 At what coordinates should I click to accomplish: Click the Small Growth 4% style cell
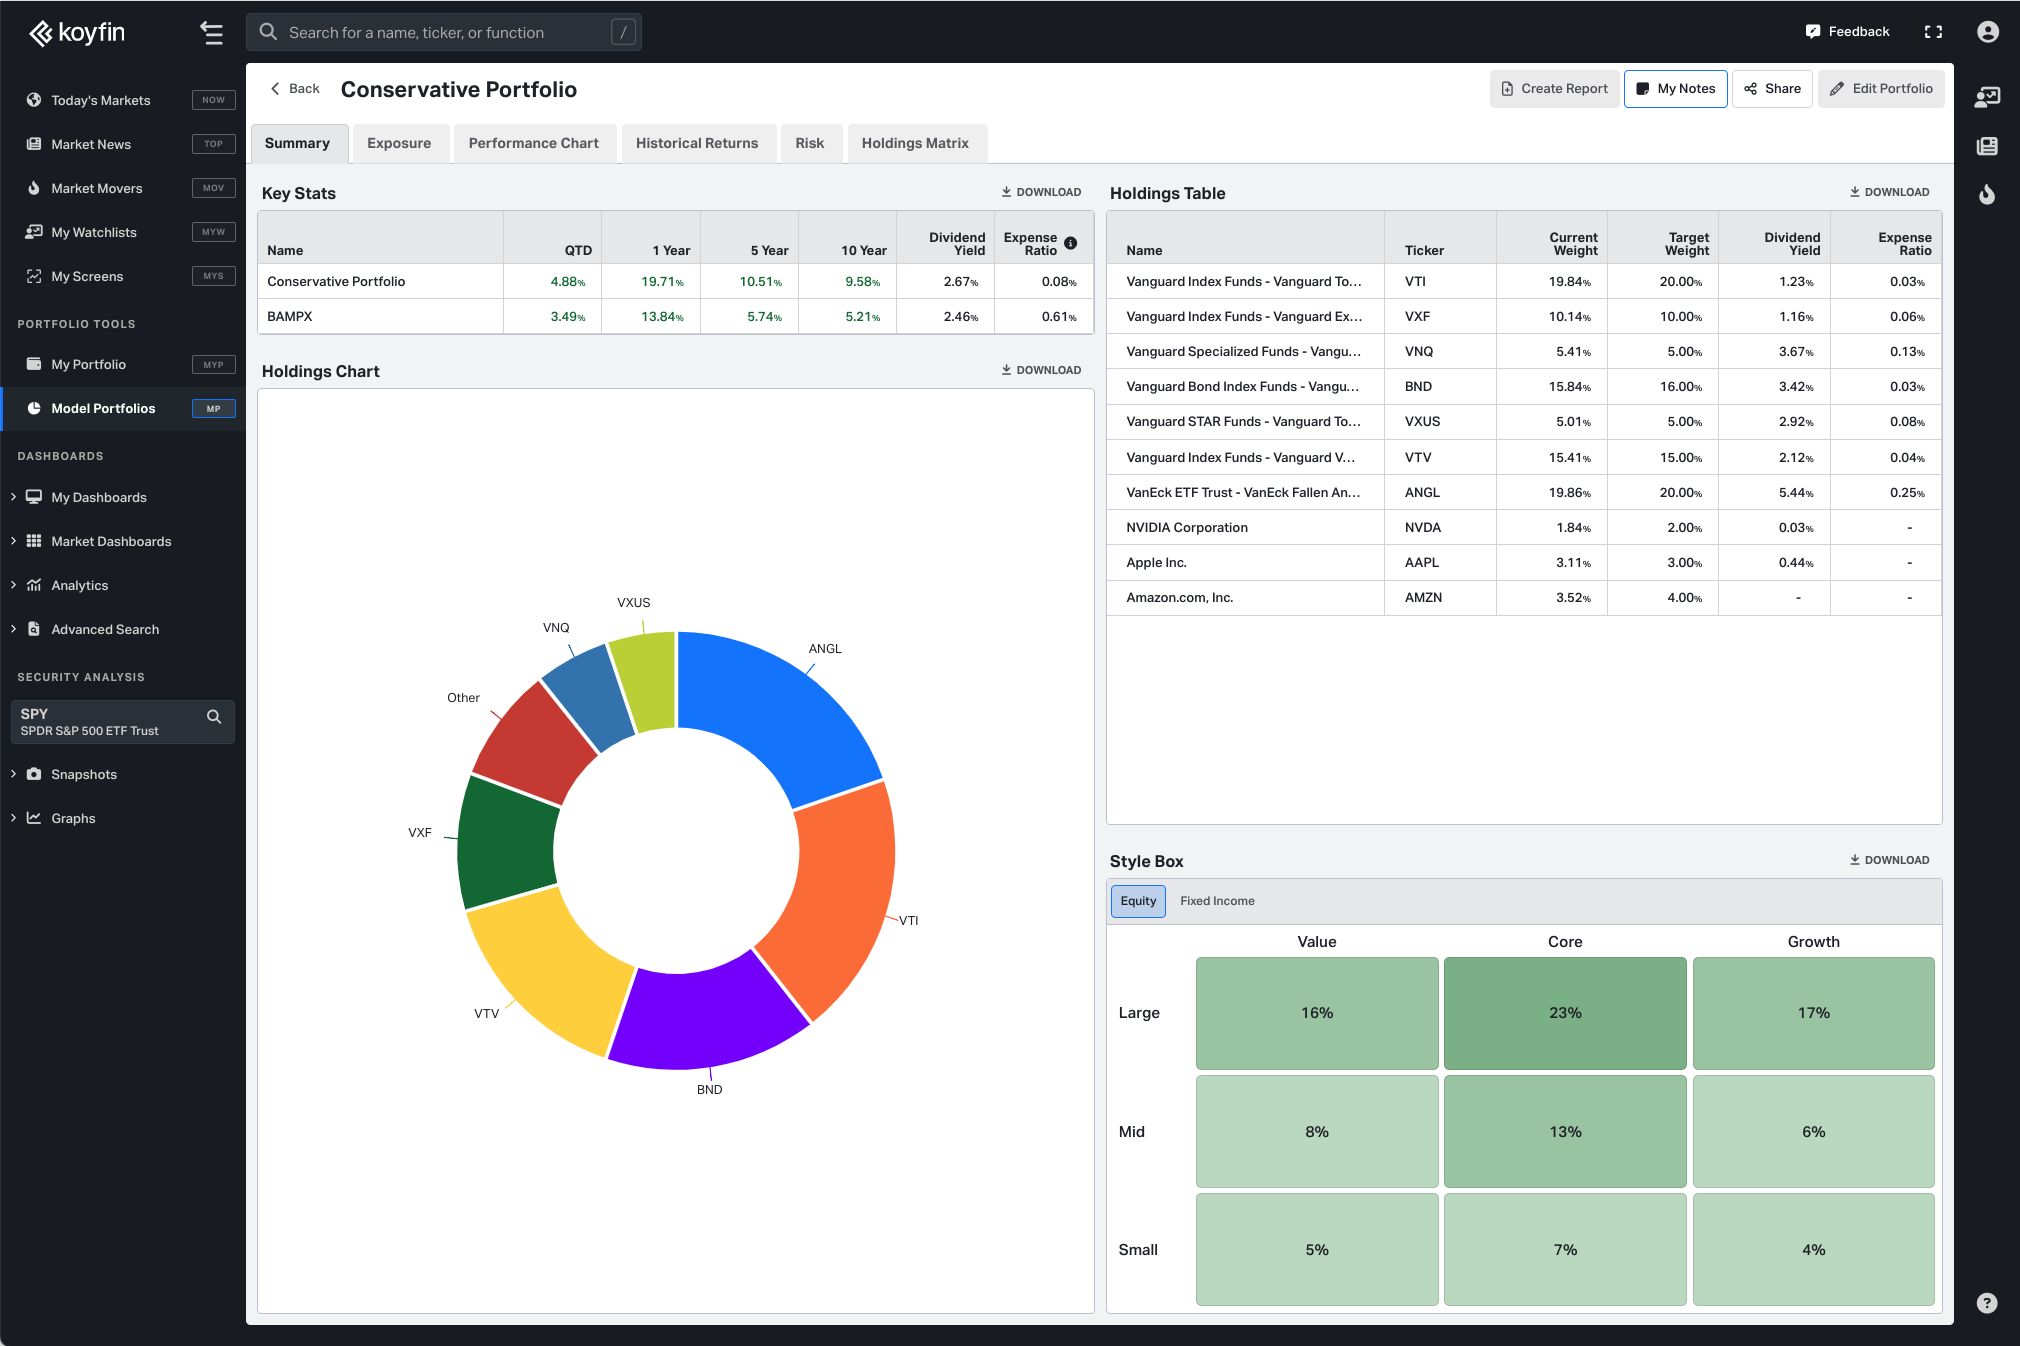tap(1813, 1250)
